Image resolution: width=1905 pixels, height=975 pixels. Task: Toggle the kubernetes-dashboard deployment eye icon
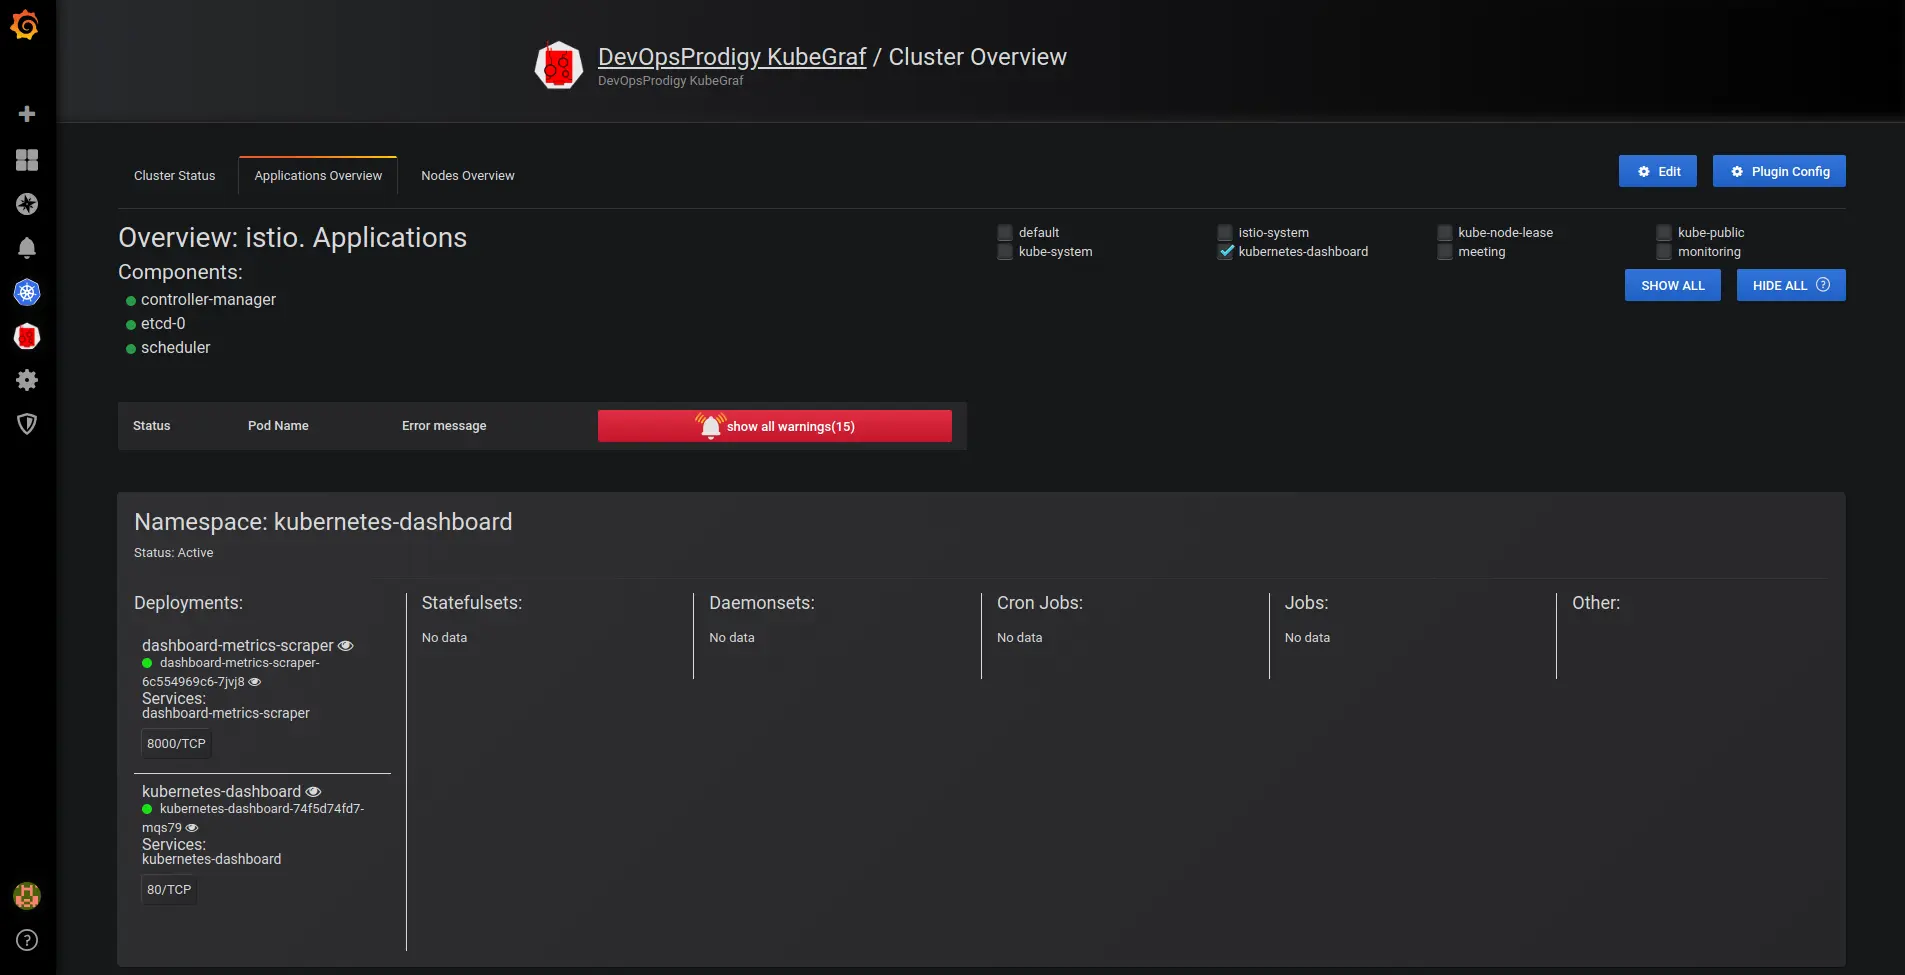pos(313,791)
